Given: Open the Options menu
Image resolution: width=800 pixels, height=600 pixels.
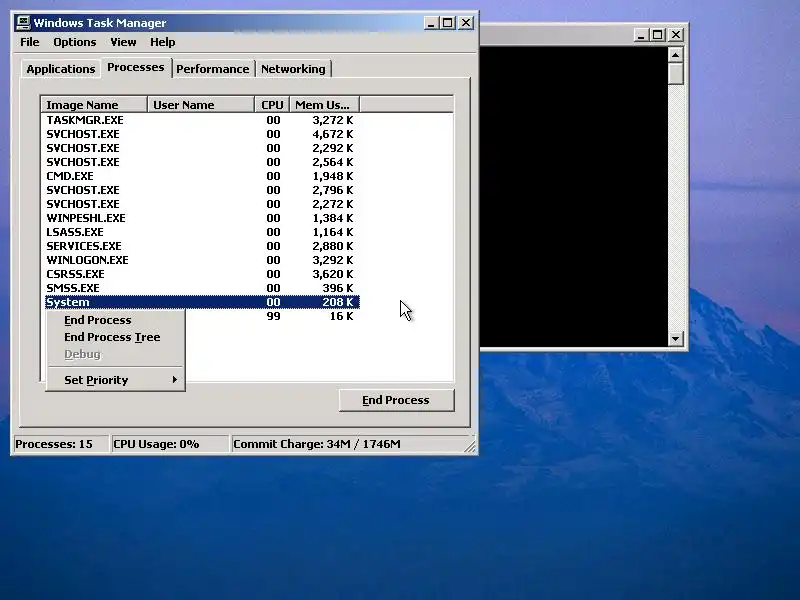Looking at the screenshot, I should point(74,42).
